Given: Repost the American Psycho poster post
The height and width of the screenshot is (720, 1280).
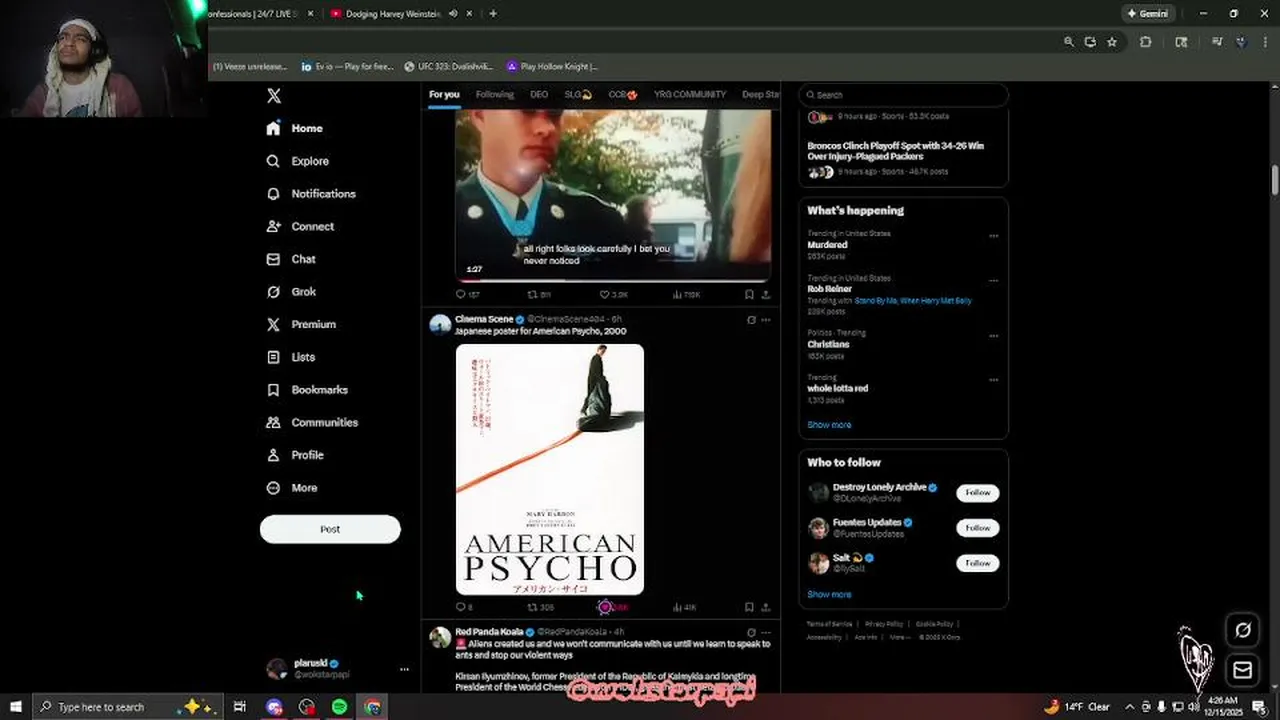Looking at the screenshot, I should click(540, 607).
